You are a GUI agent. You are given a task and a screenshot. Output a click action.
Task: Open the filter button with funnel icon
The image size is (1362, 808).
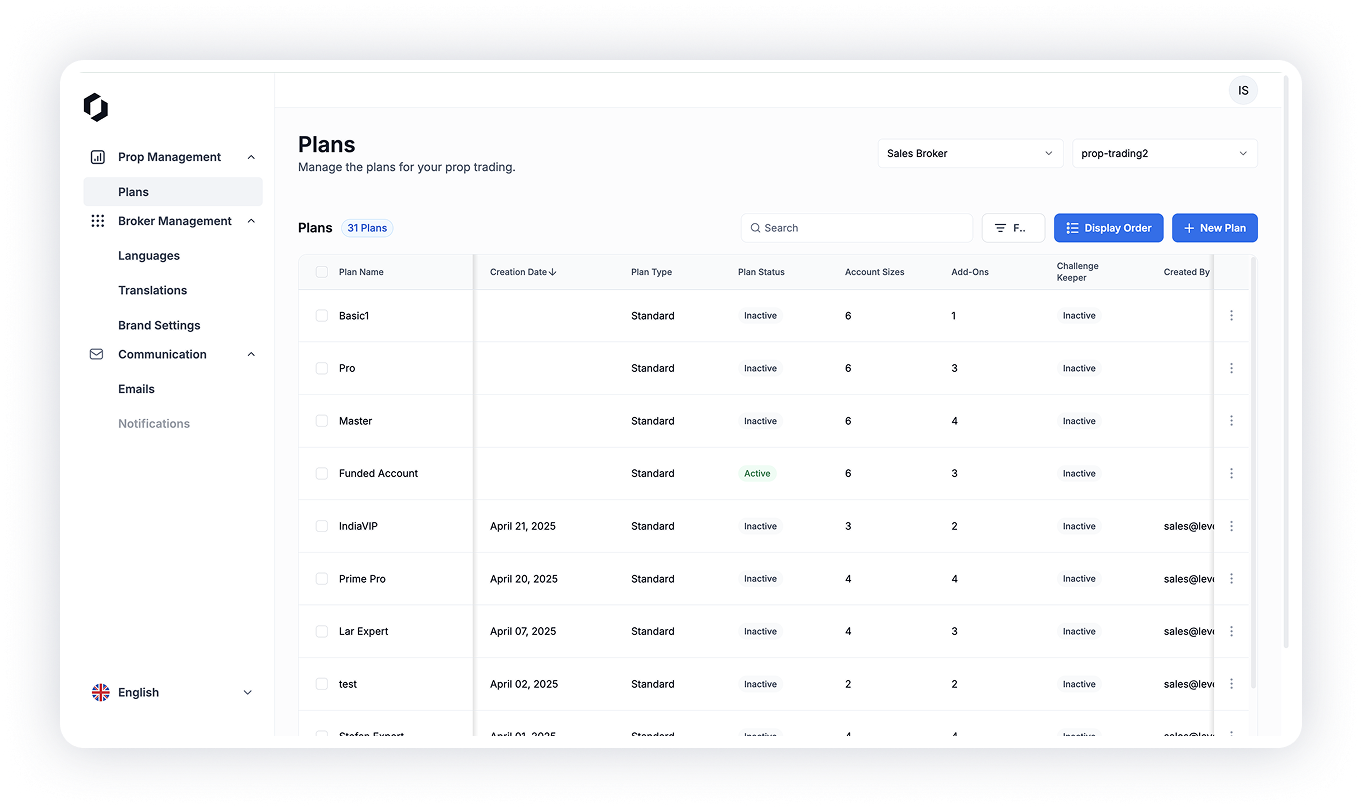[x=1012, y=228]
